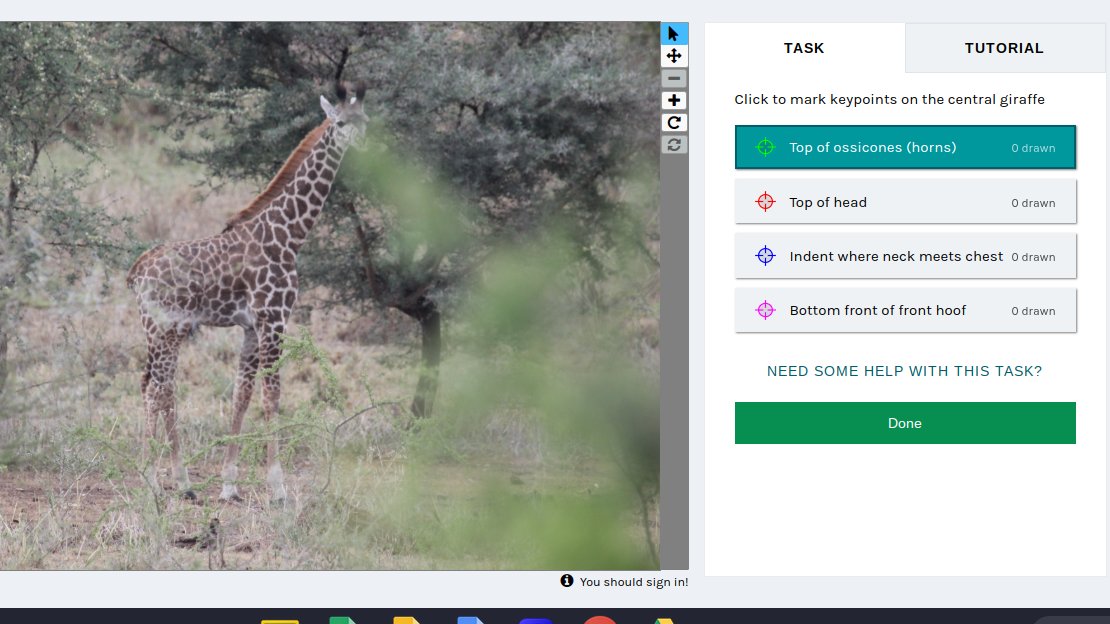Click the You should sign in! notice
This screenshot has height=624, width=1110.
[x=634, y=582]
